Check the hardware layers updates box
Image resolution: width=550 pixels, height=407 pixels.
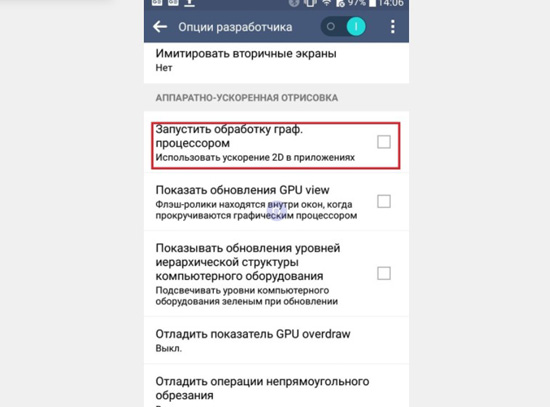click(x=384, y=273)
